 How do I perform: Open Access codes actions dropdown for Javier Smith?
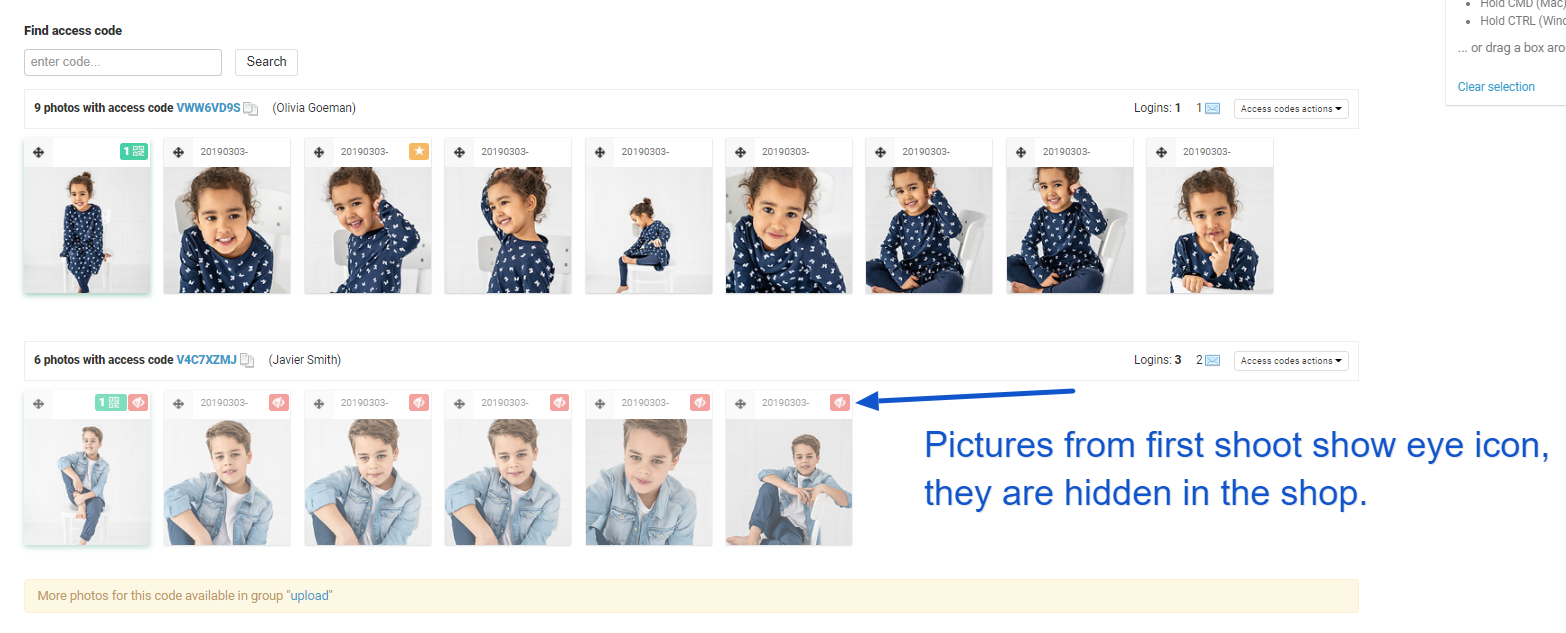(1291, 361)
